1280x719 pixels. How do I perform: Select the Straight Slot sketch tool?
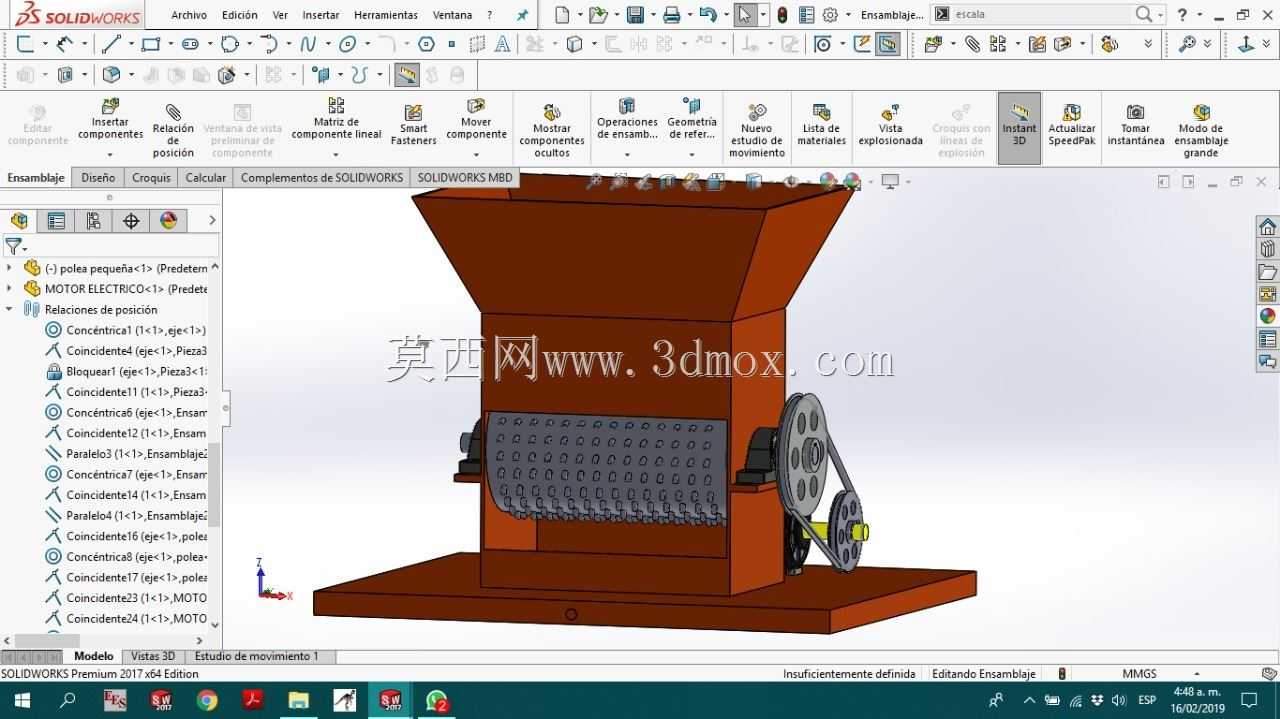tap(190, 44)
